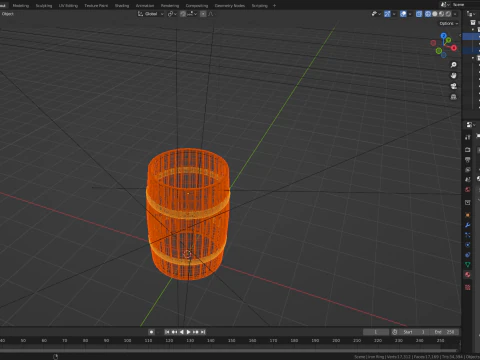Image resolution: width=480 pixels, height=360 pixels.
Task: Toggle proportional editing button
Action: coord(203,14)
